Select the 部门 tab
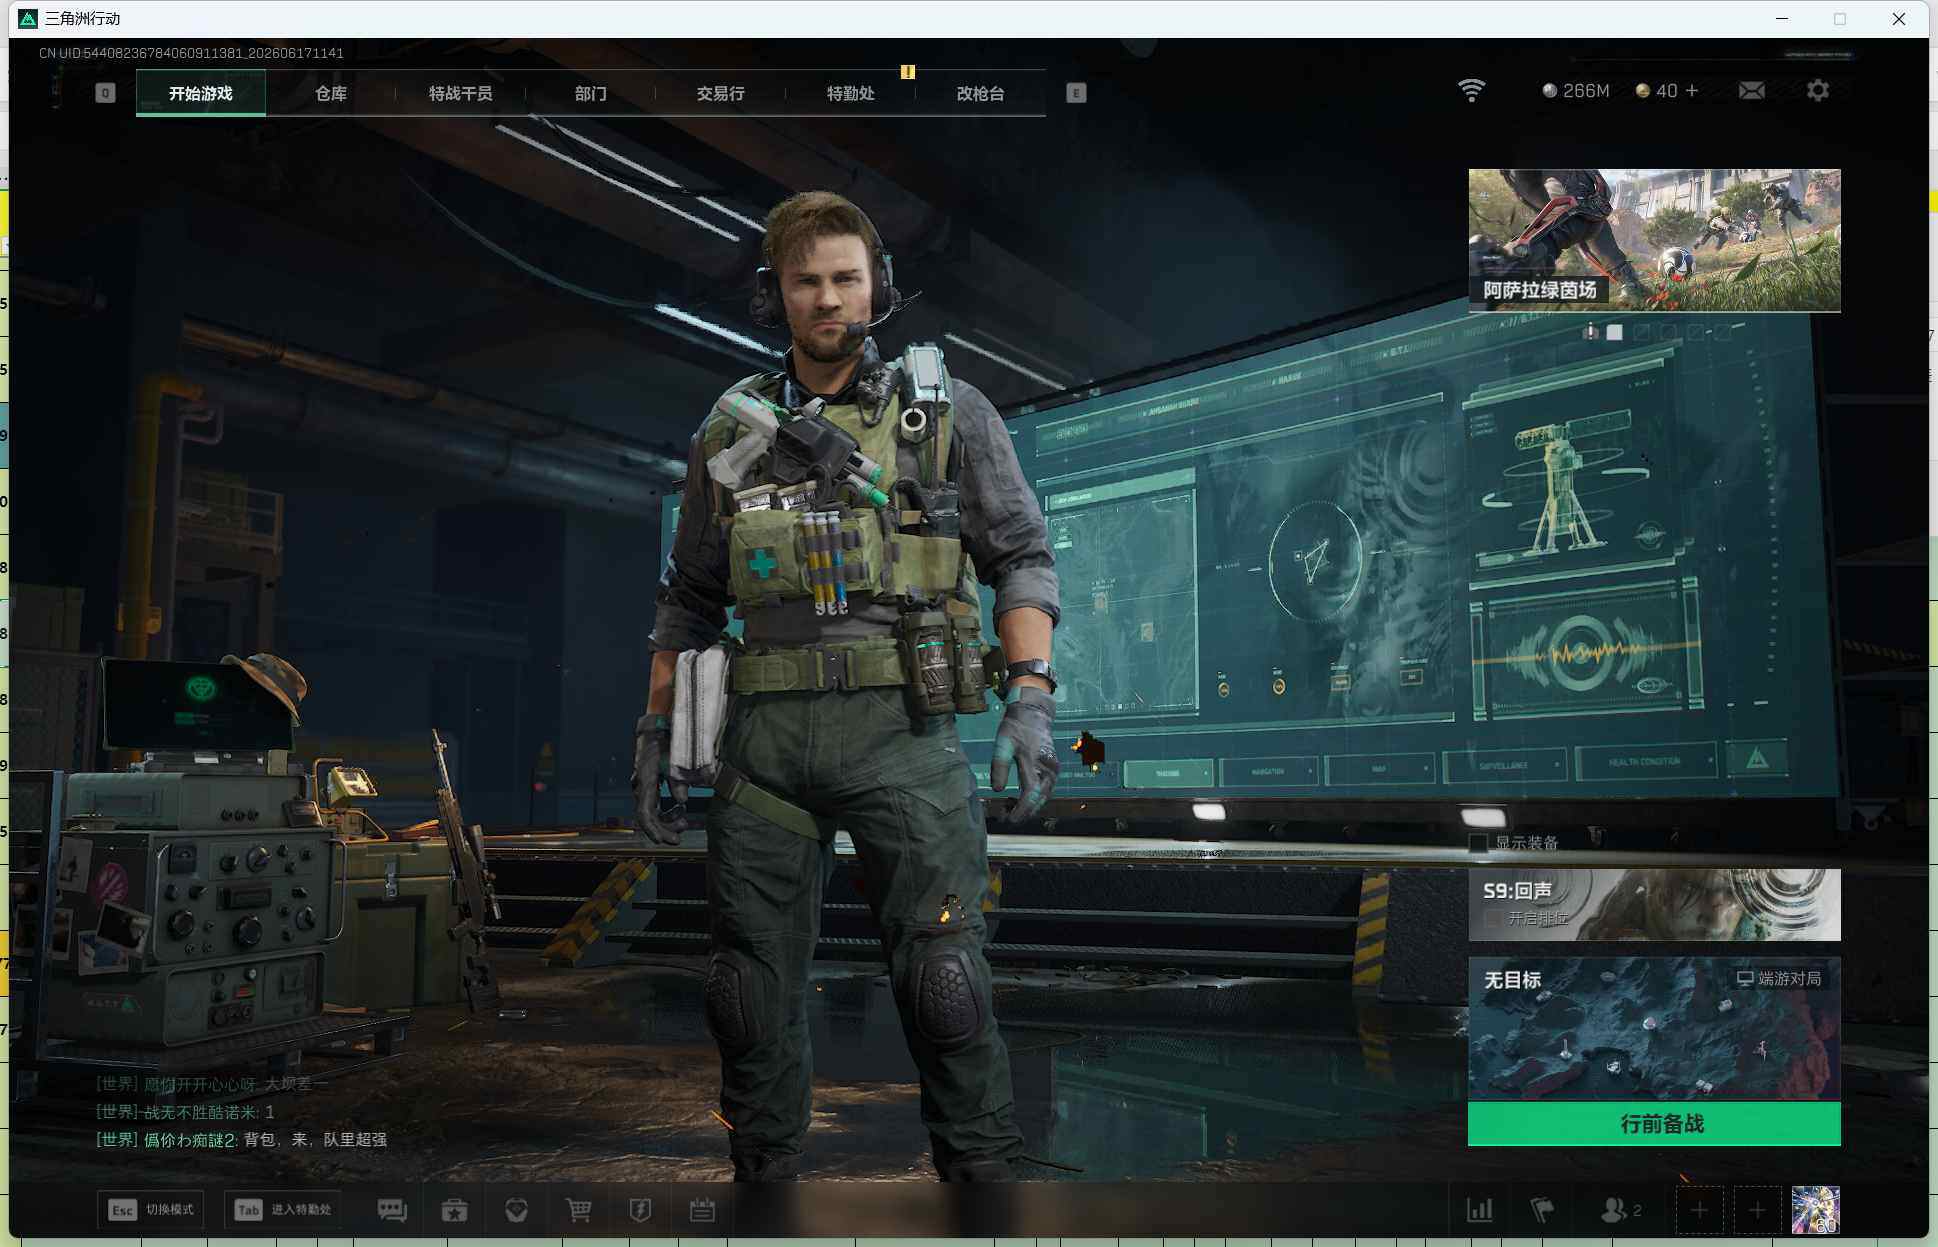Image resolution: width=1938 pixels, height=1247 pixels. [x=591, y=93]
